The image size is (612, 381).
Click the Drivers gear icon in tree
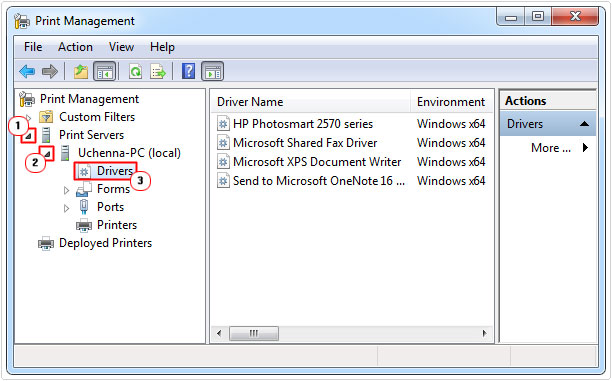84,171
